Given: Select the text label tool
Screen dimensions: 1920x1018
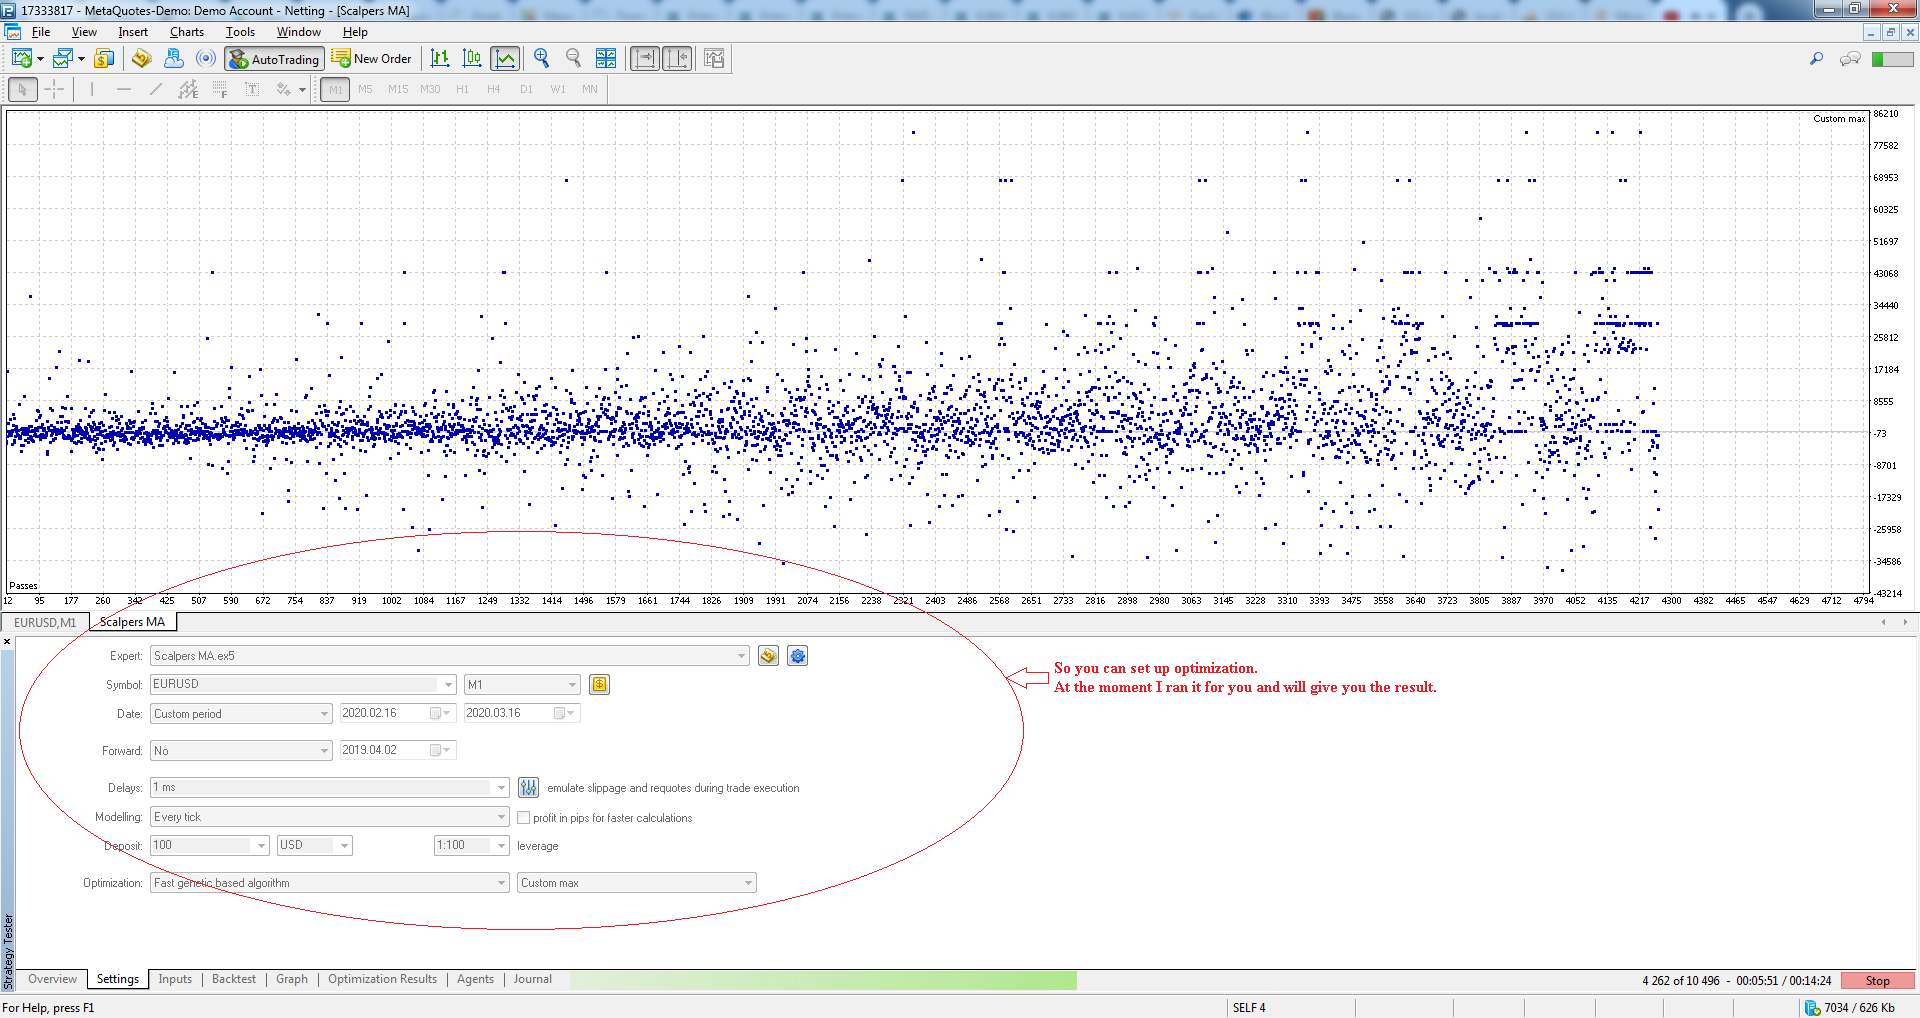Looking at the screenshot, I should pos(252,90).
